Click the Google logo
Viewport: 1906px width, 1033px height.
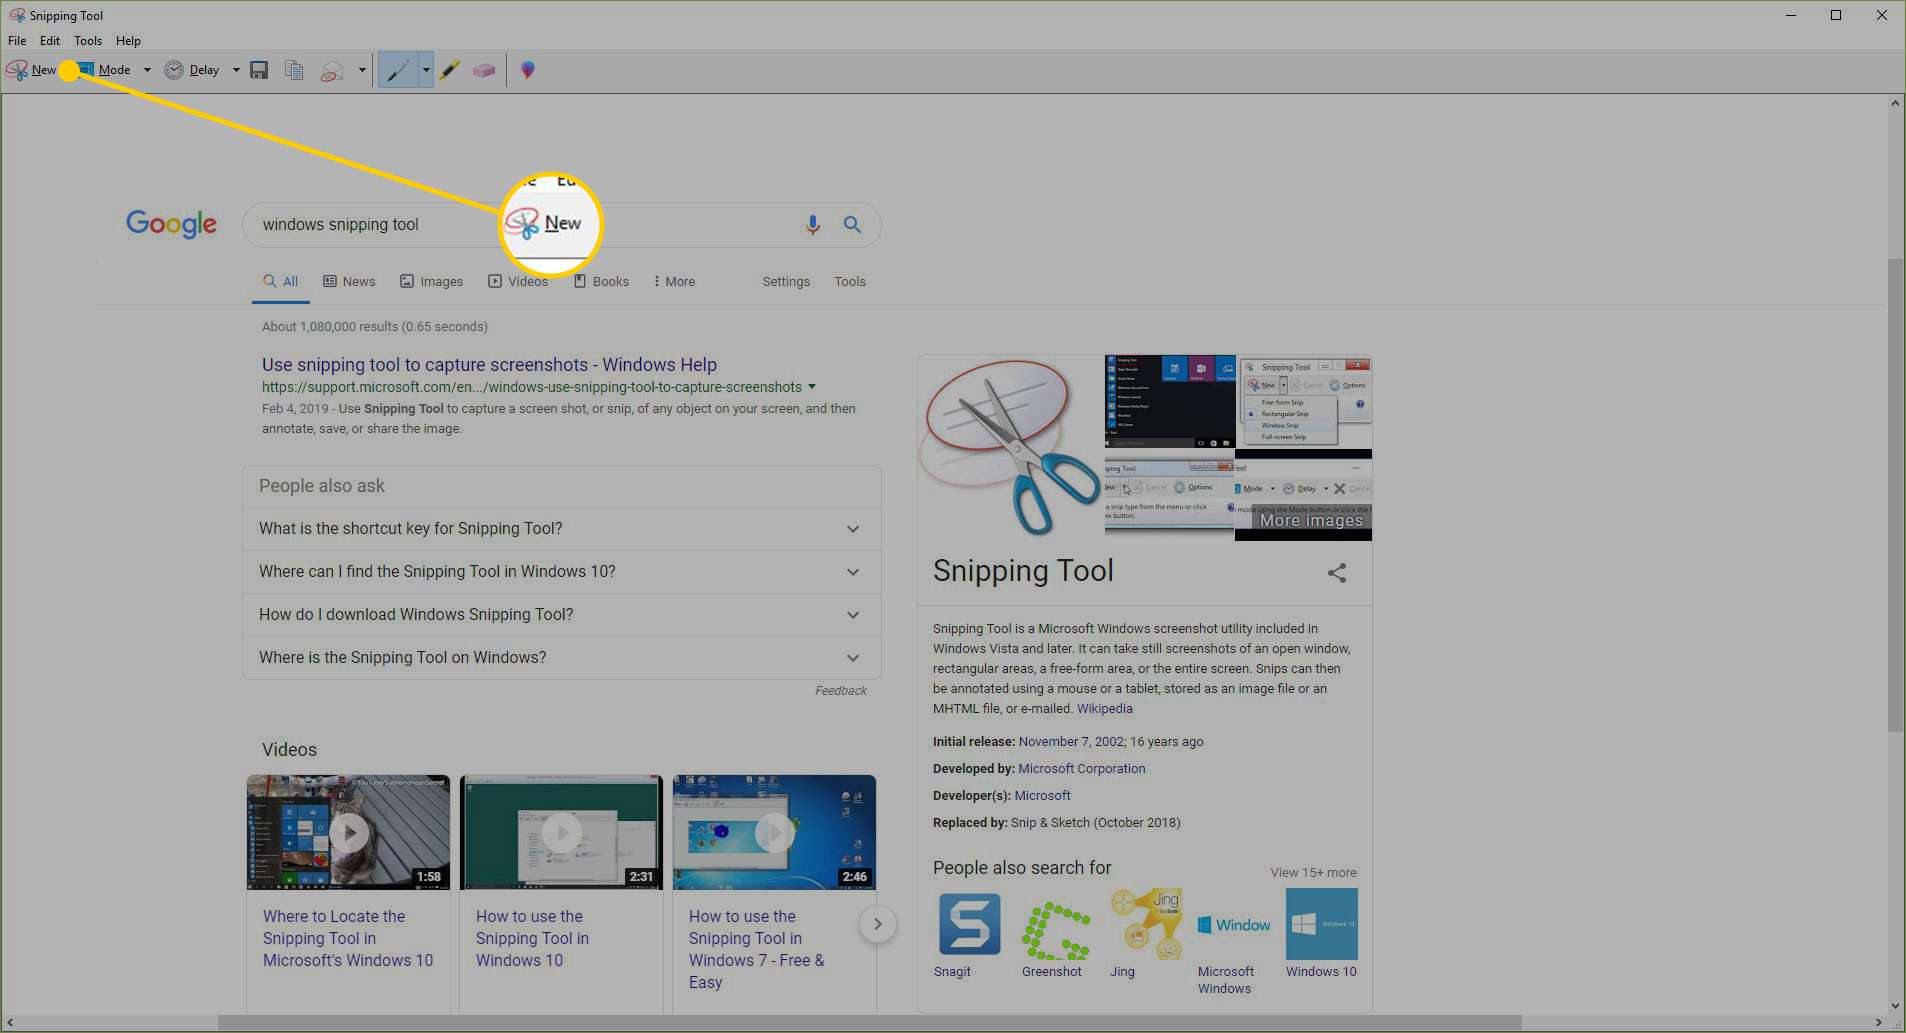171,224
